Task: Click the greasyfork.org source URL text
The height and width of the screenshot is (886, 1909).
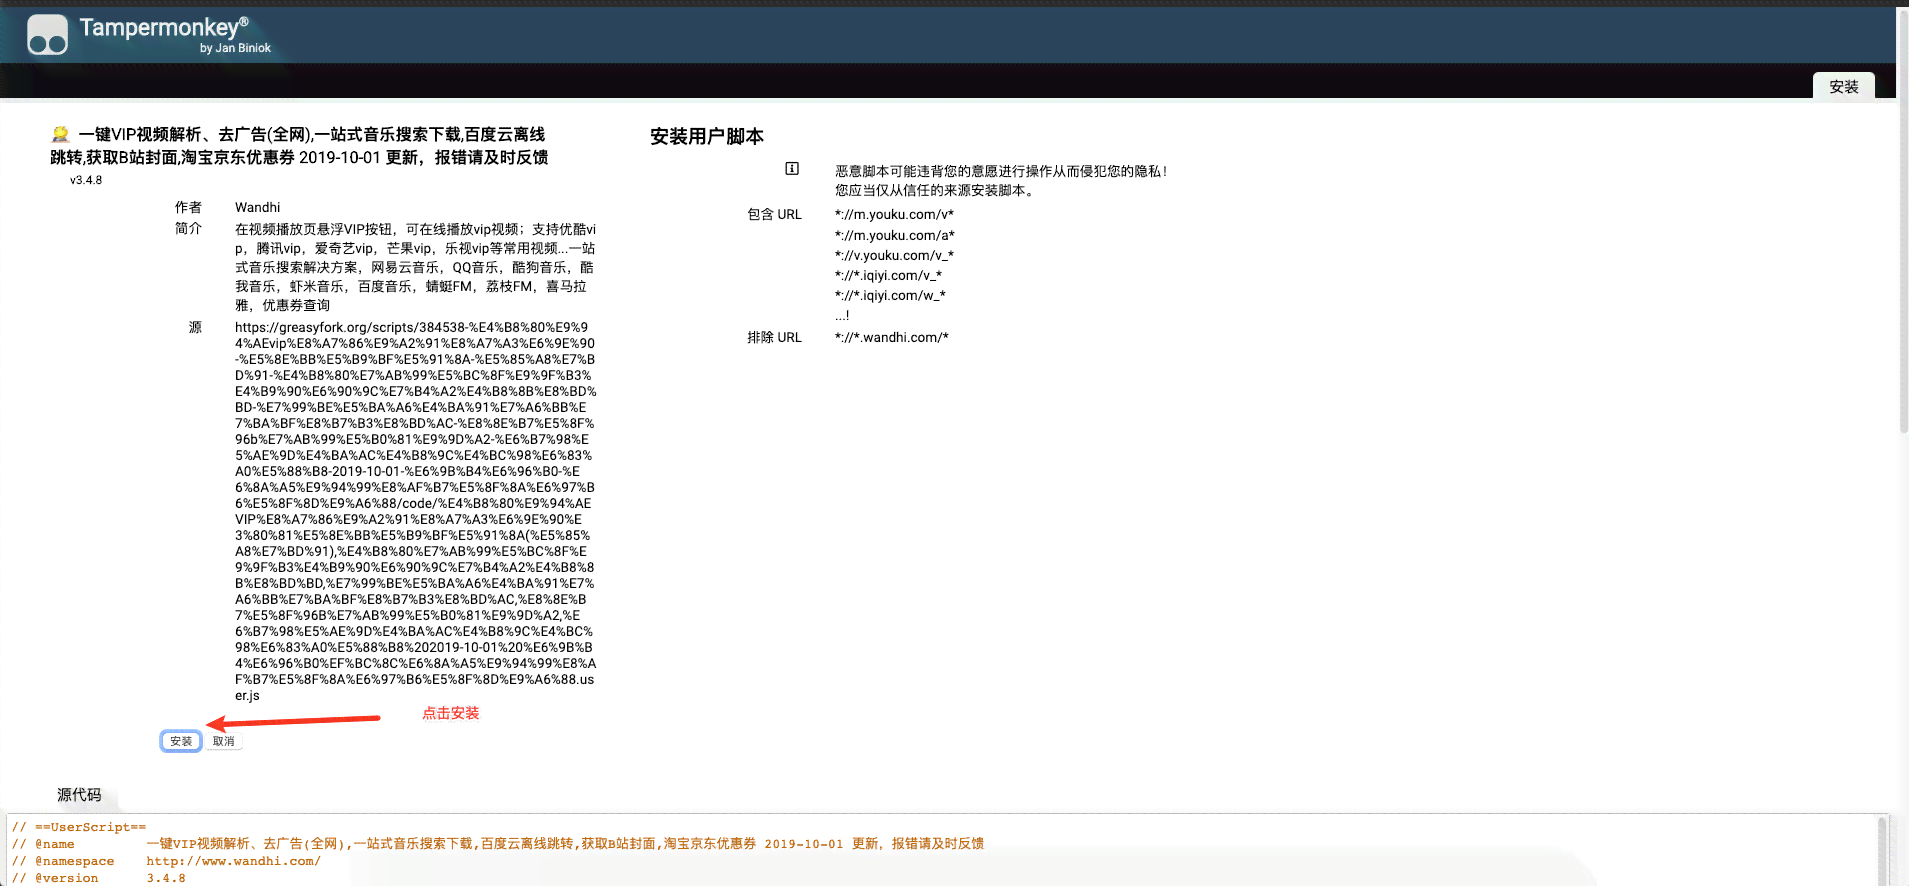Action: 416,511
